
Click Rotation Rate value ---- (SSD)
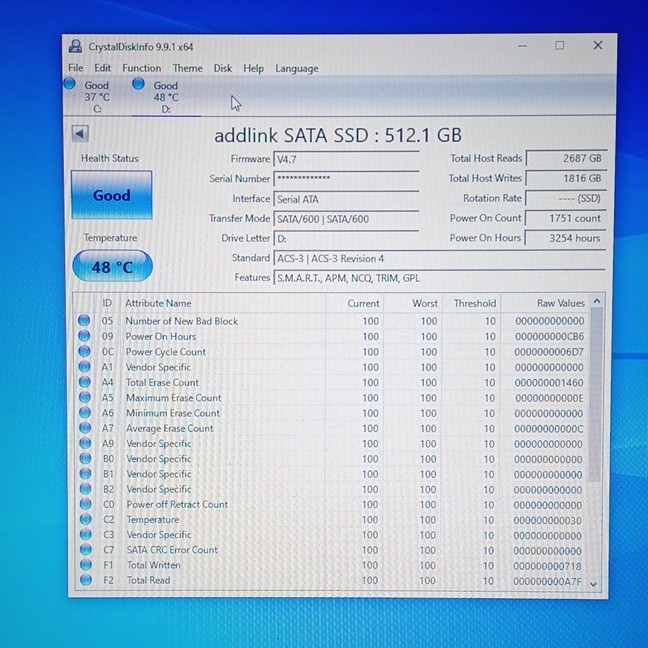566,198
